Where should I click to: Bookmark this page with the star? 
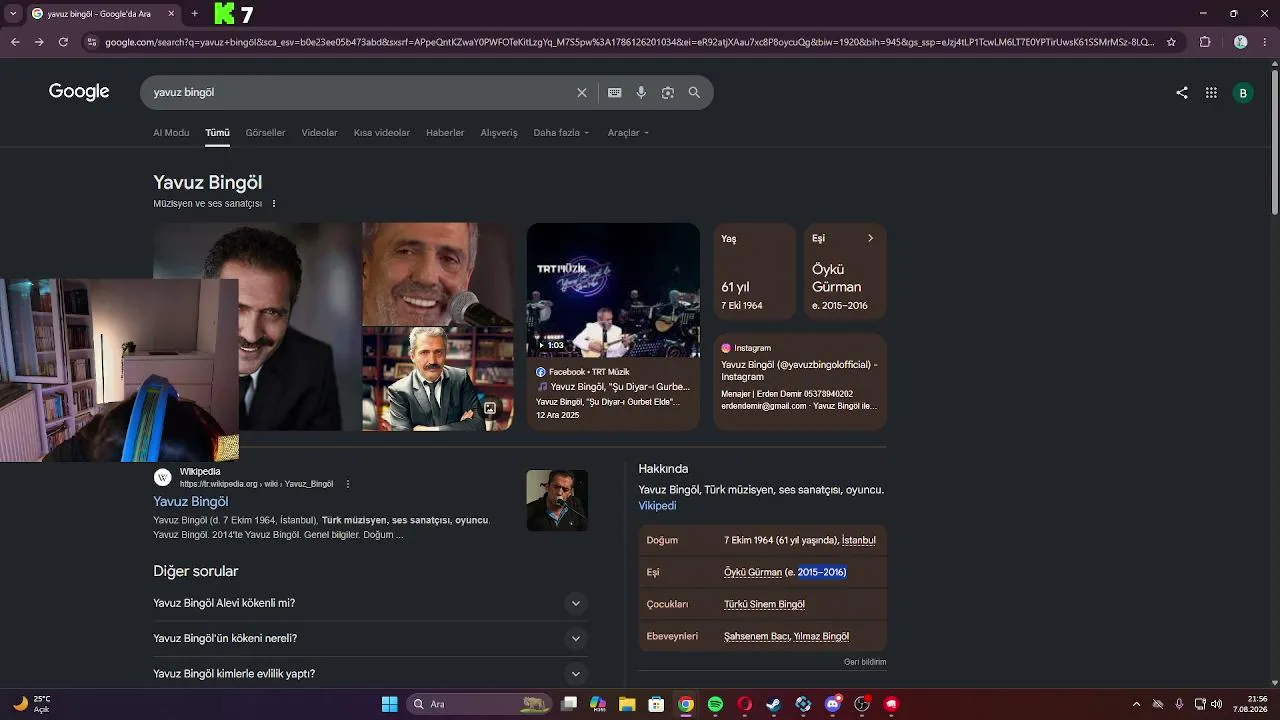1172,42
